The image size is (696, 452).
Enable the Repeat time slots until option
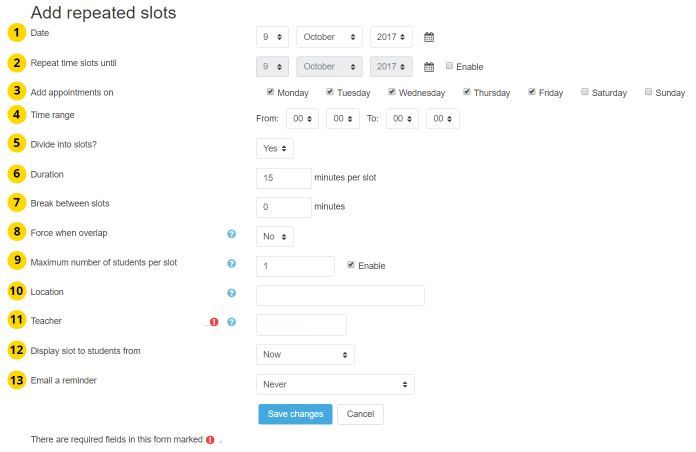point(449,66)
